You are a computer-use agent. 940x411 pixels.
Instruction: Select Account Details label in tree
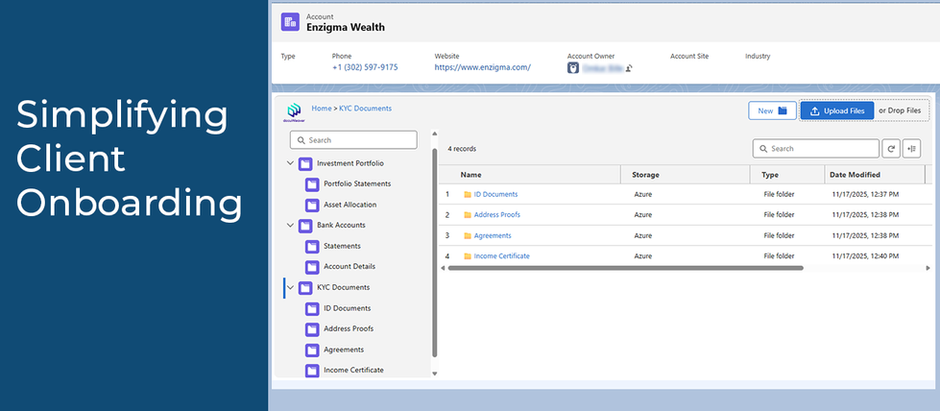350,267
